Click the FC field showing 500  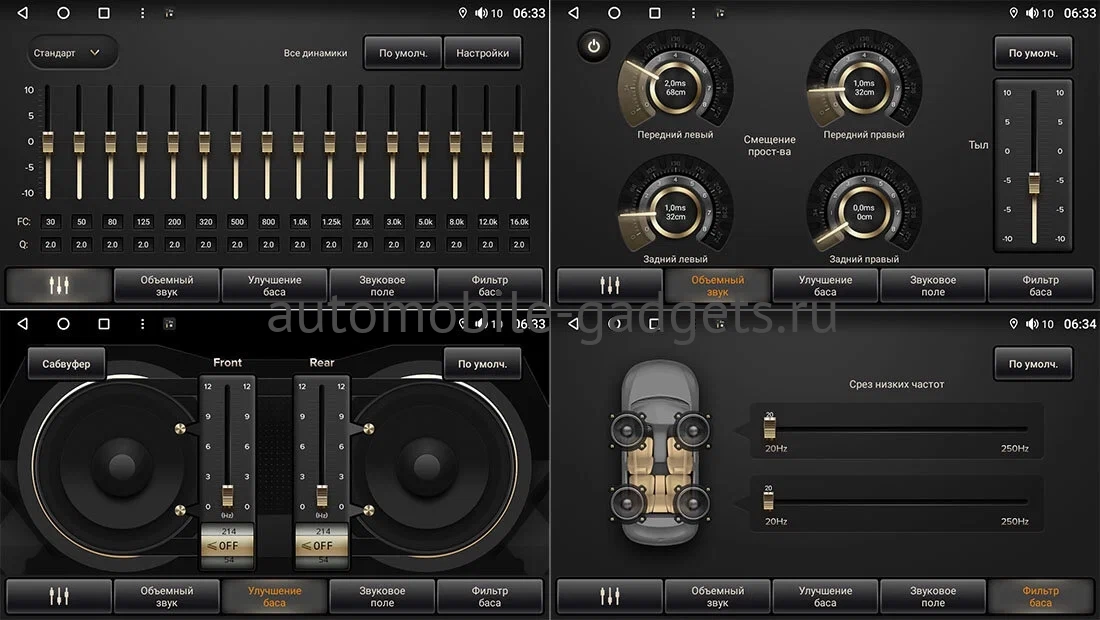coord(237,222)
